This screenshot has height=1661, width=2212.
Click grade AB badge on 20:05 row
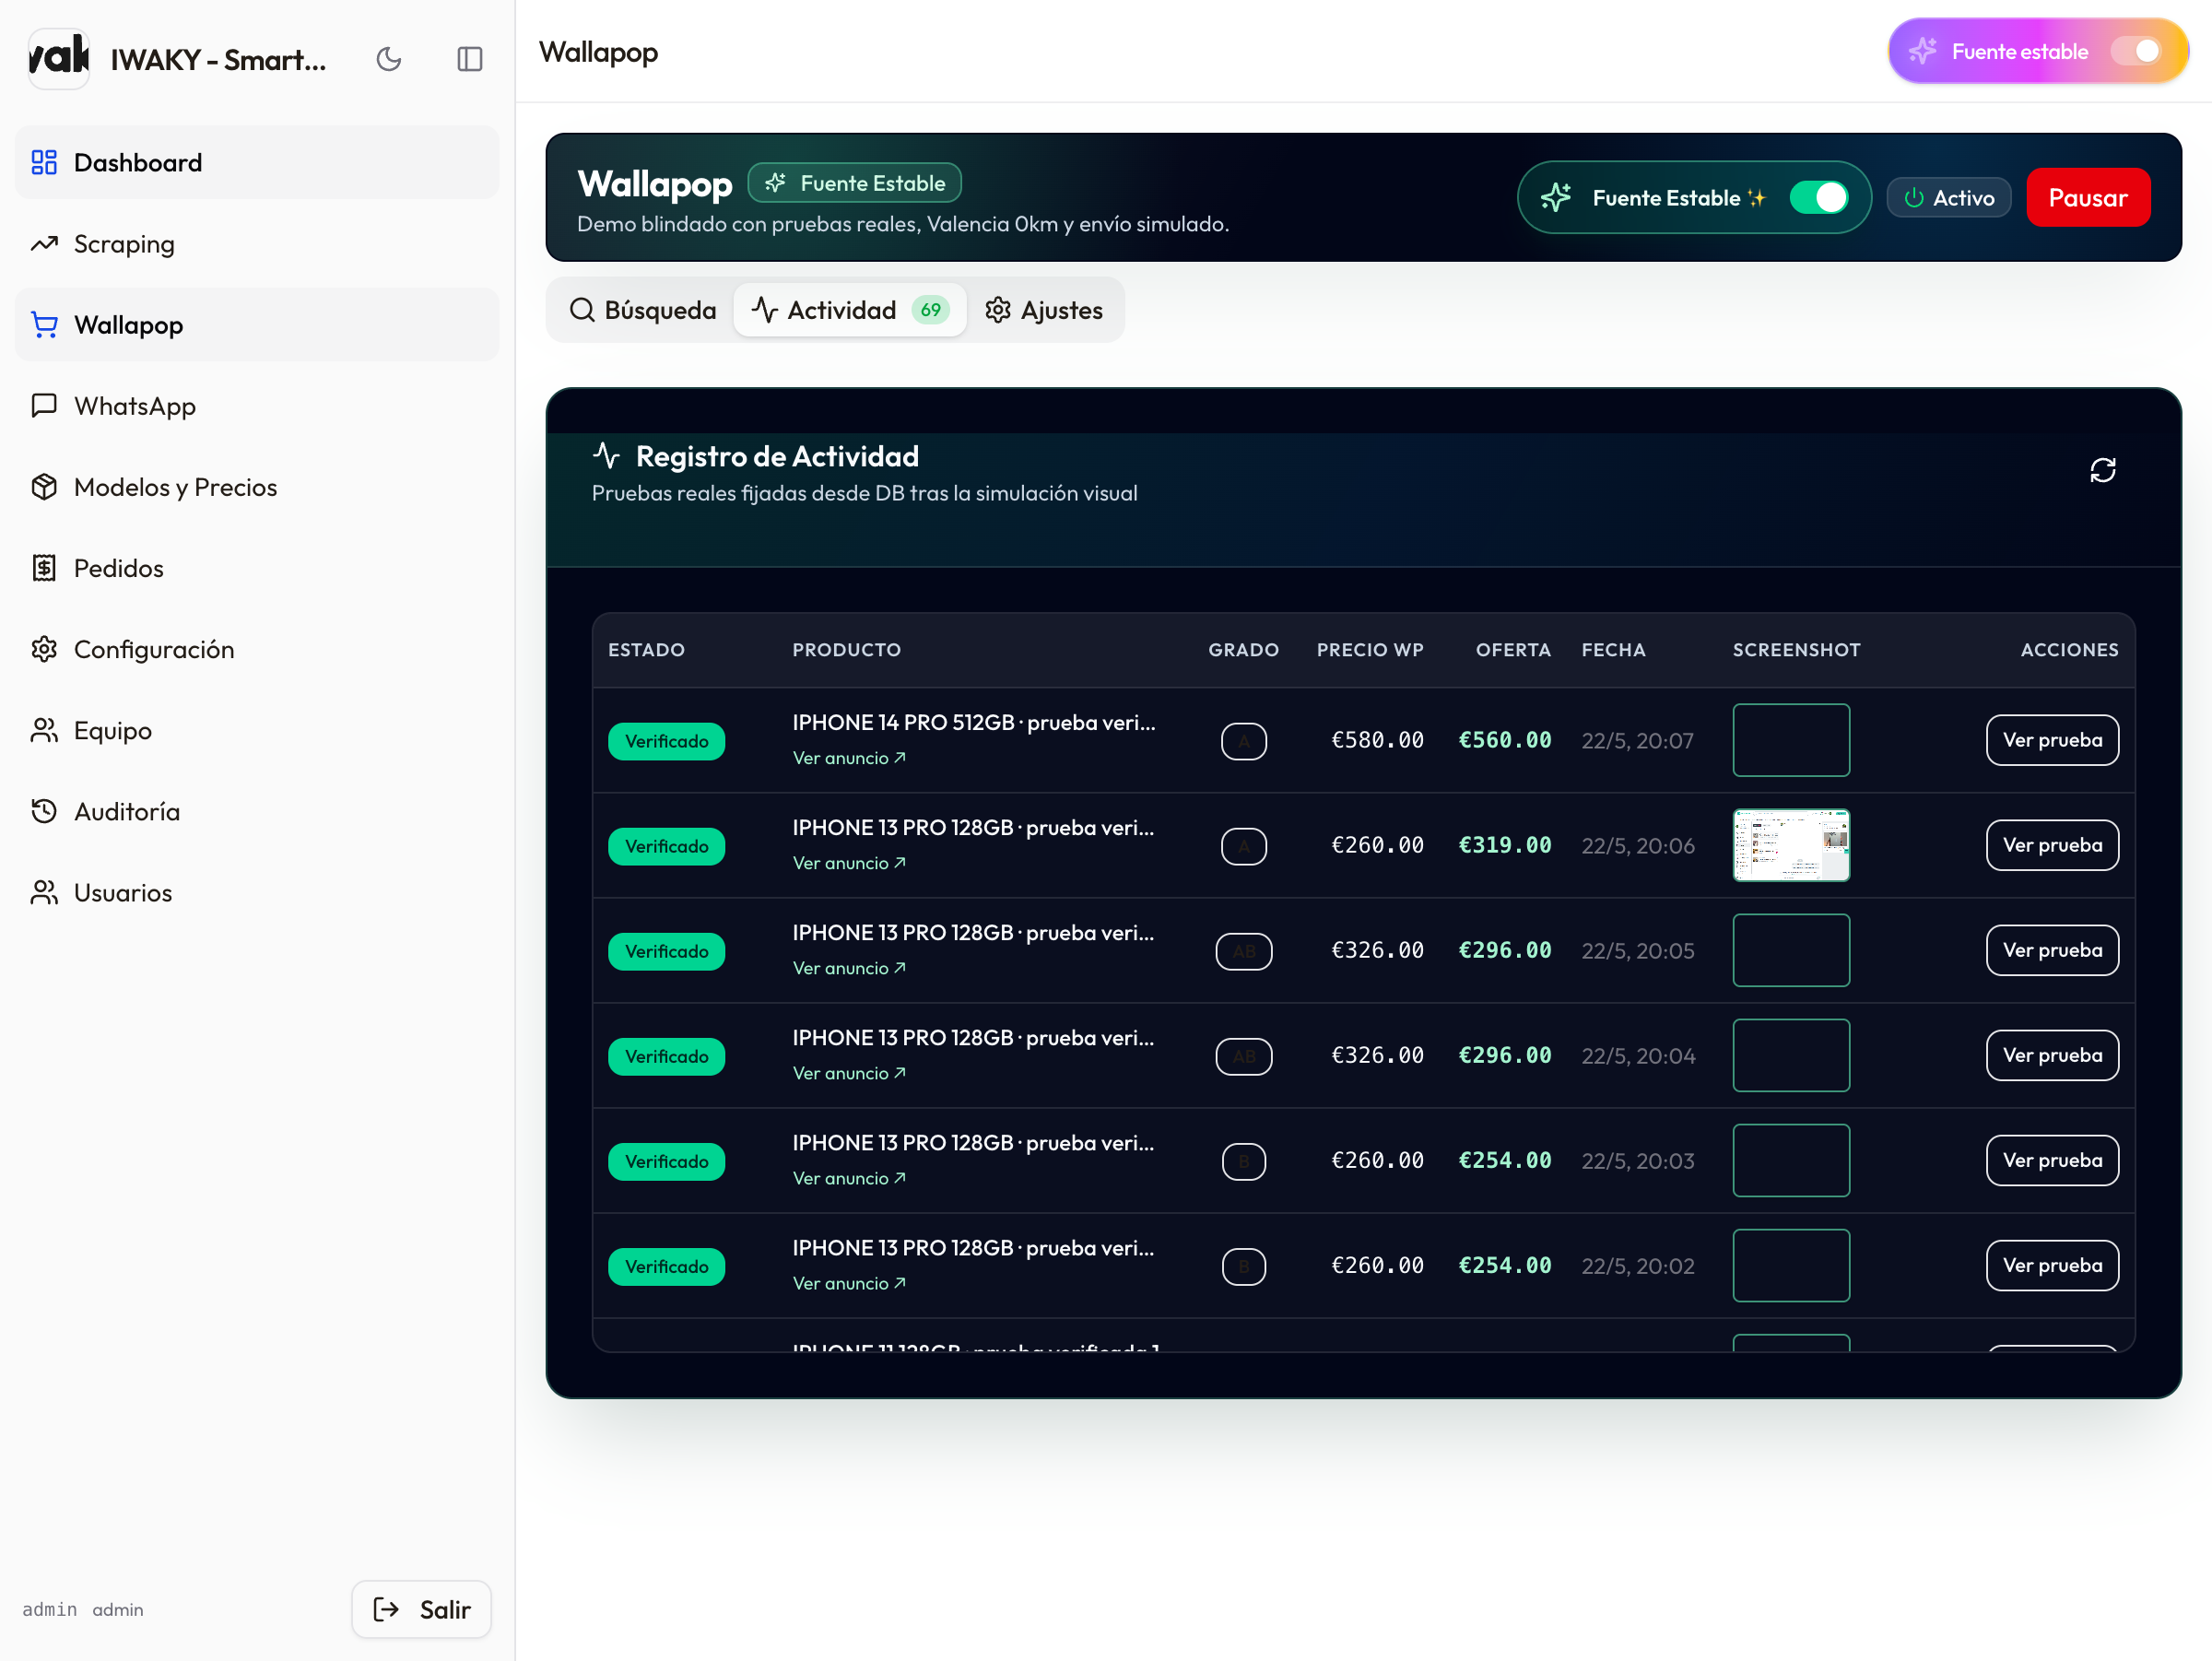1243,951
